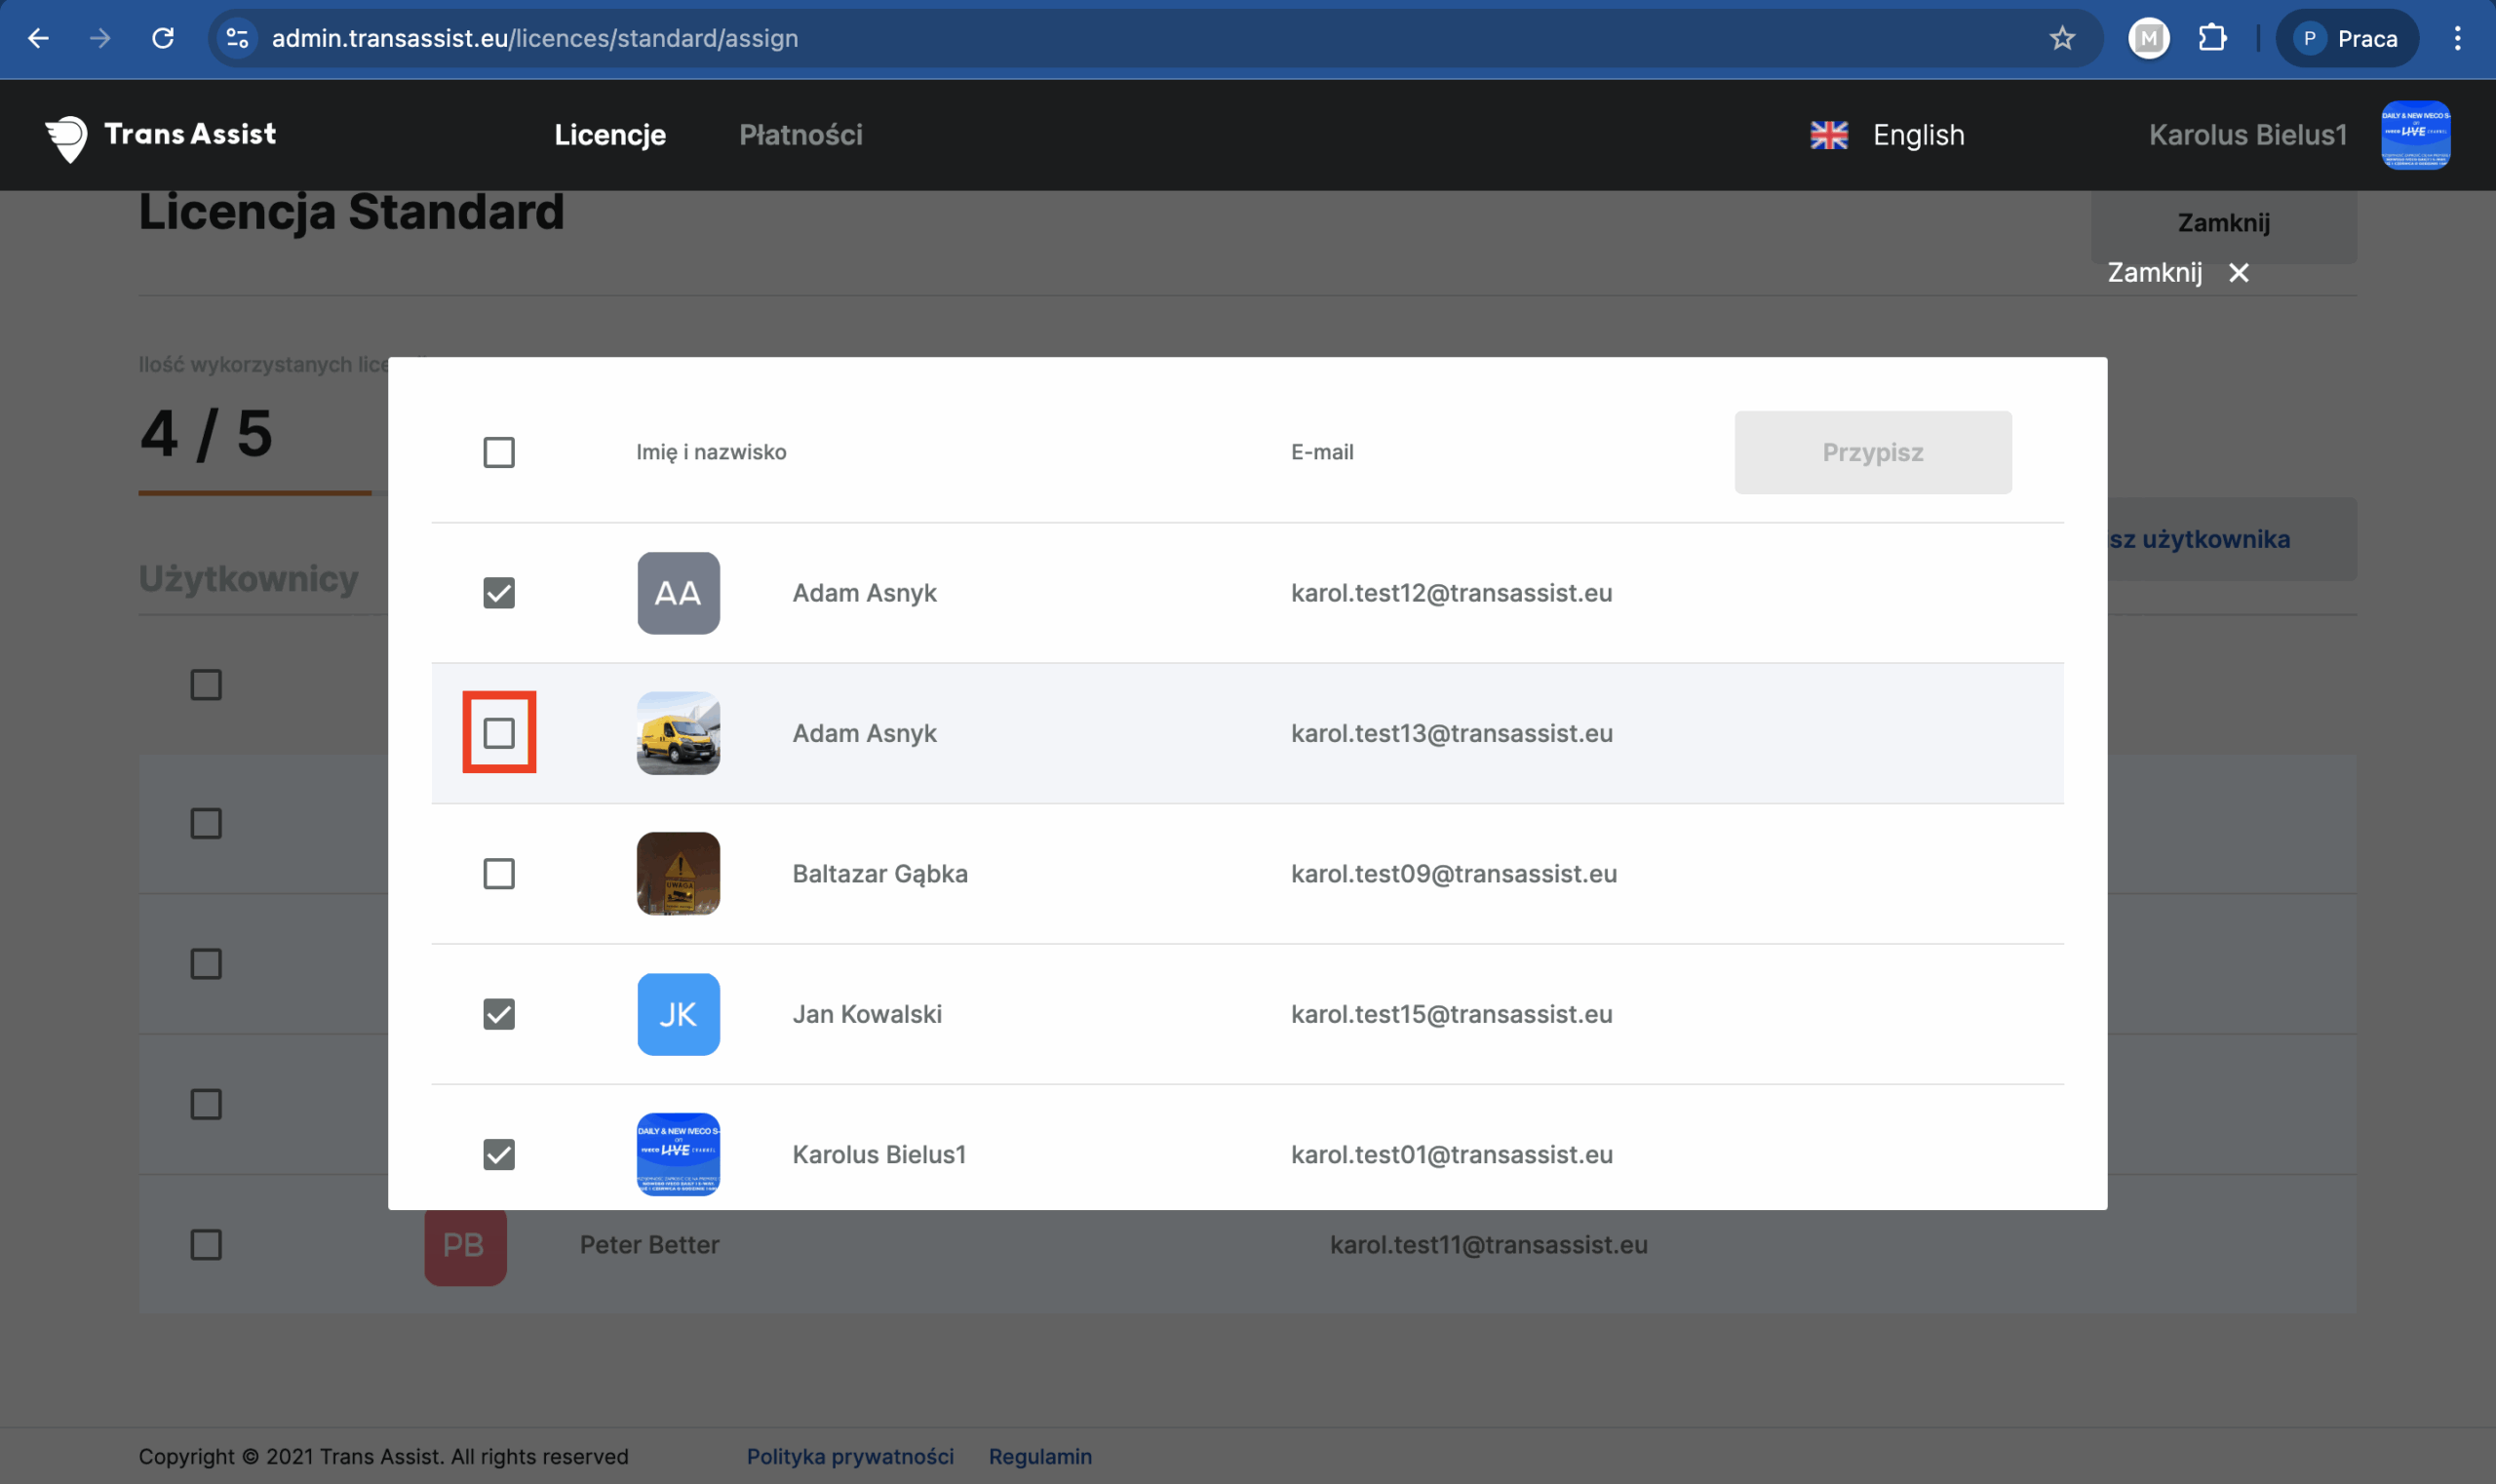Bookmark page with star icon
2496x1484 pixels.
pos(2062,38)
